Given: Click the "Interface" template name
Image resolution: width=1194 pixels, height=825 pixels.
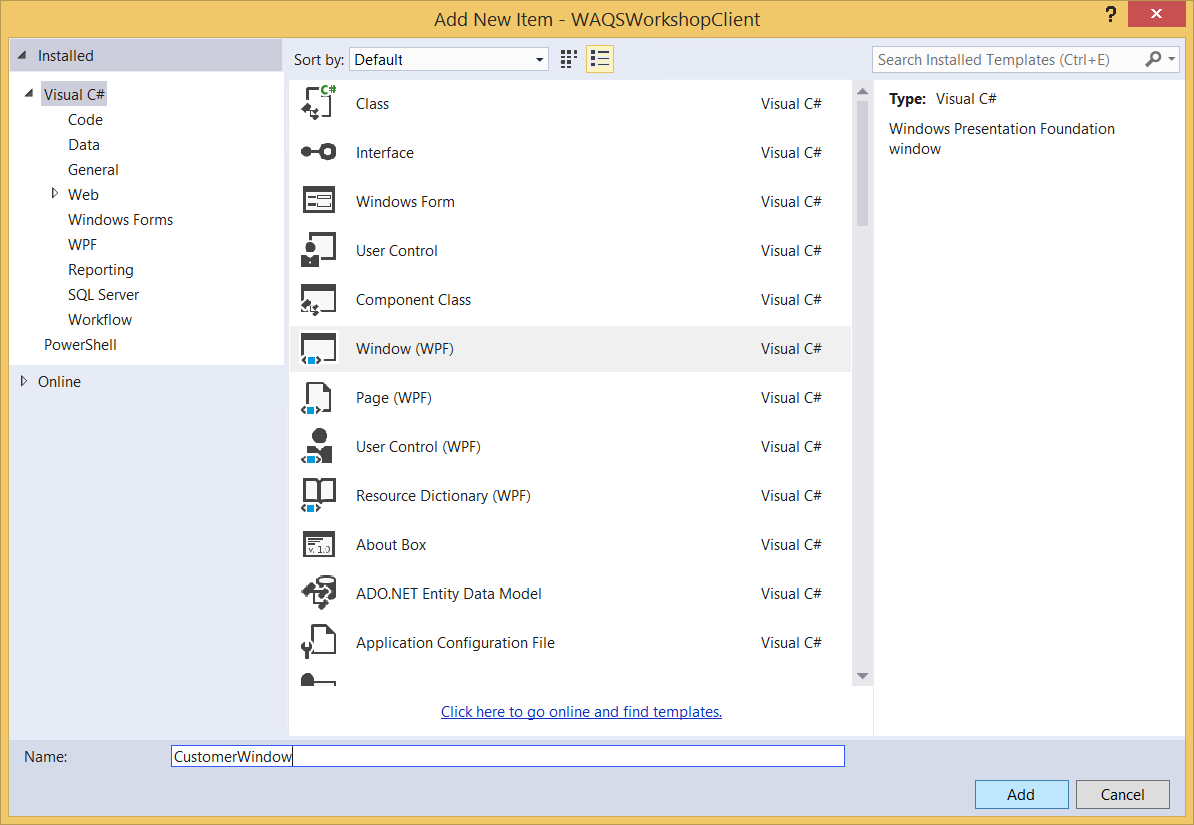Looking at the screenshot, I should pos(385,152).
